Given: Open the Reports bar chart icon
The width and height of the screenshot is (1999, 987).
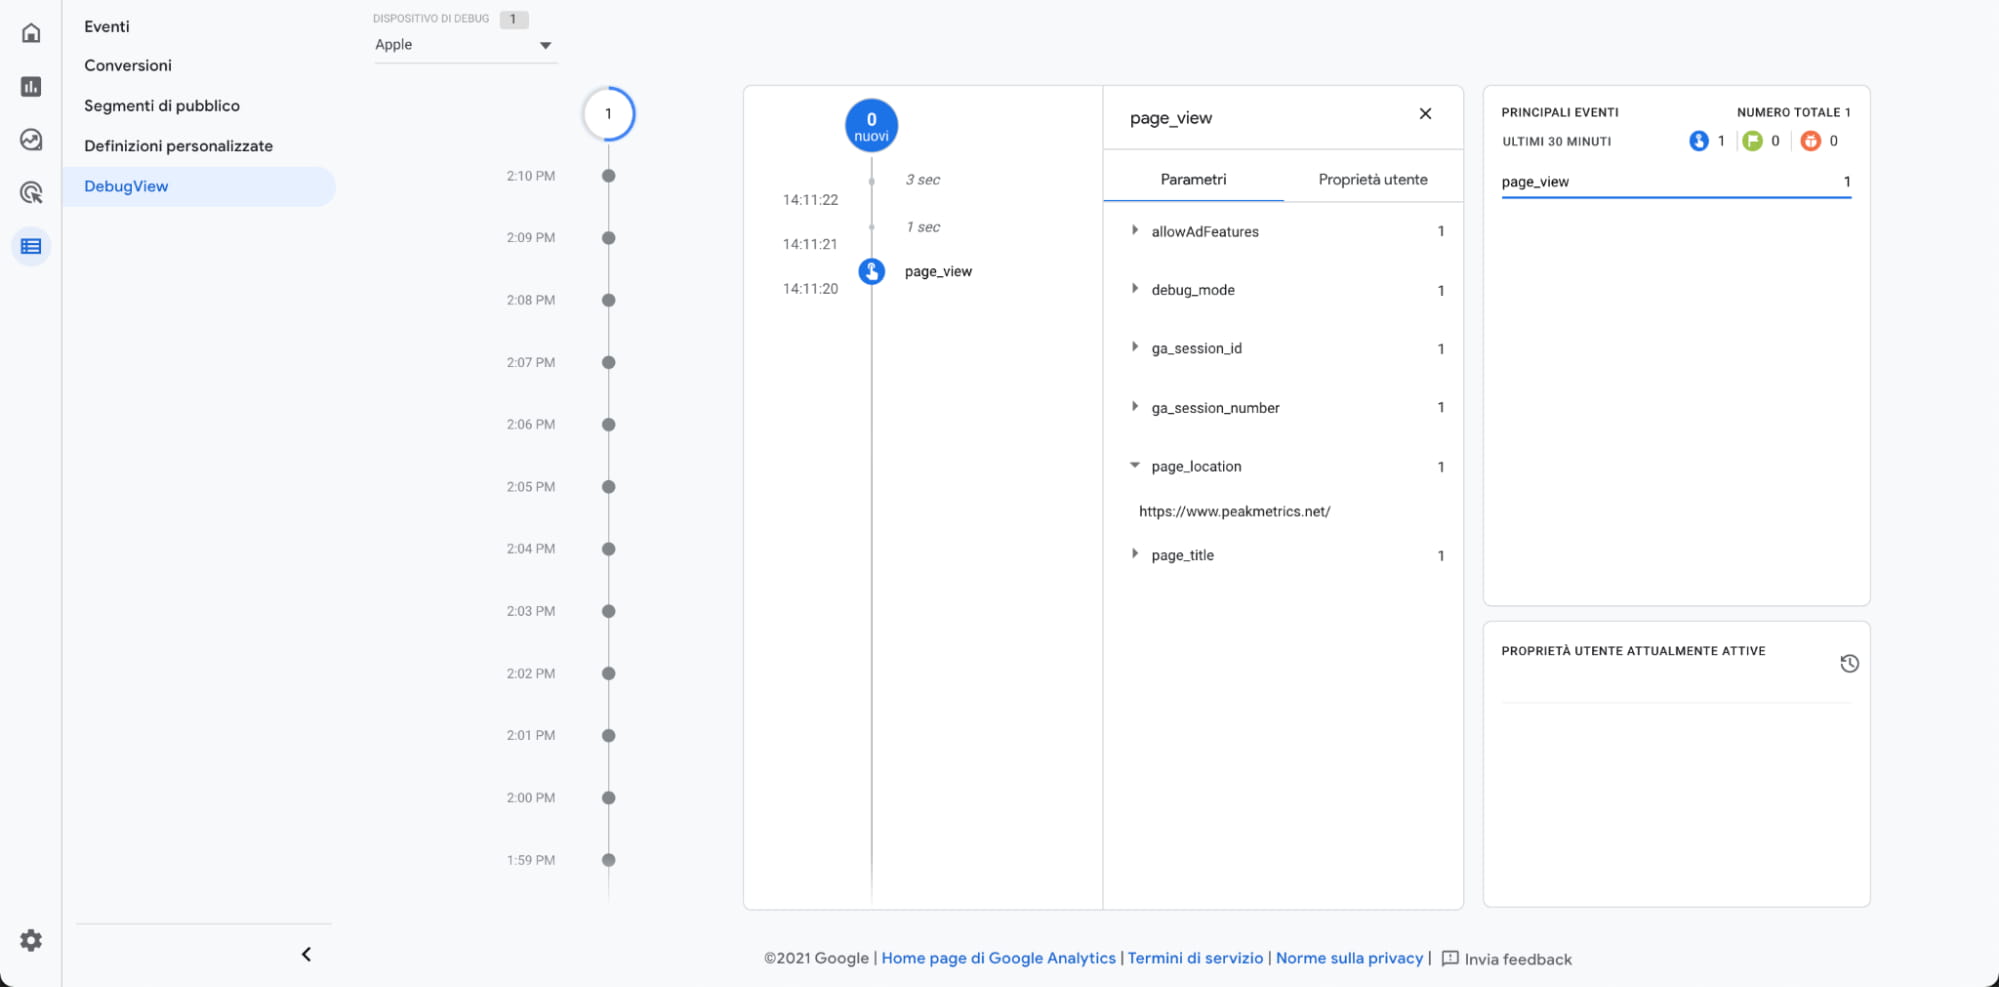Looking at the screenshot, I should (x=31, y=87).
